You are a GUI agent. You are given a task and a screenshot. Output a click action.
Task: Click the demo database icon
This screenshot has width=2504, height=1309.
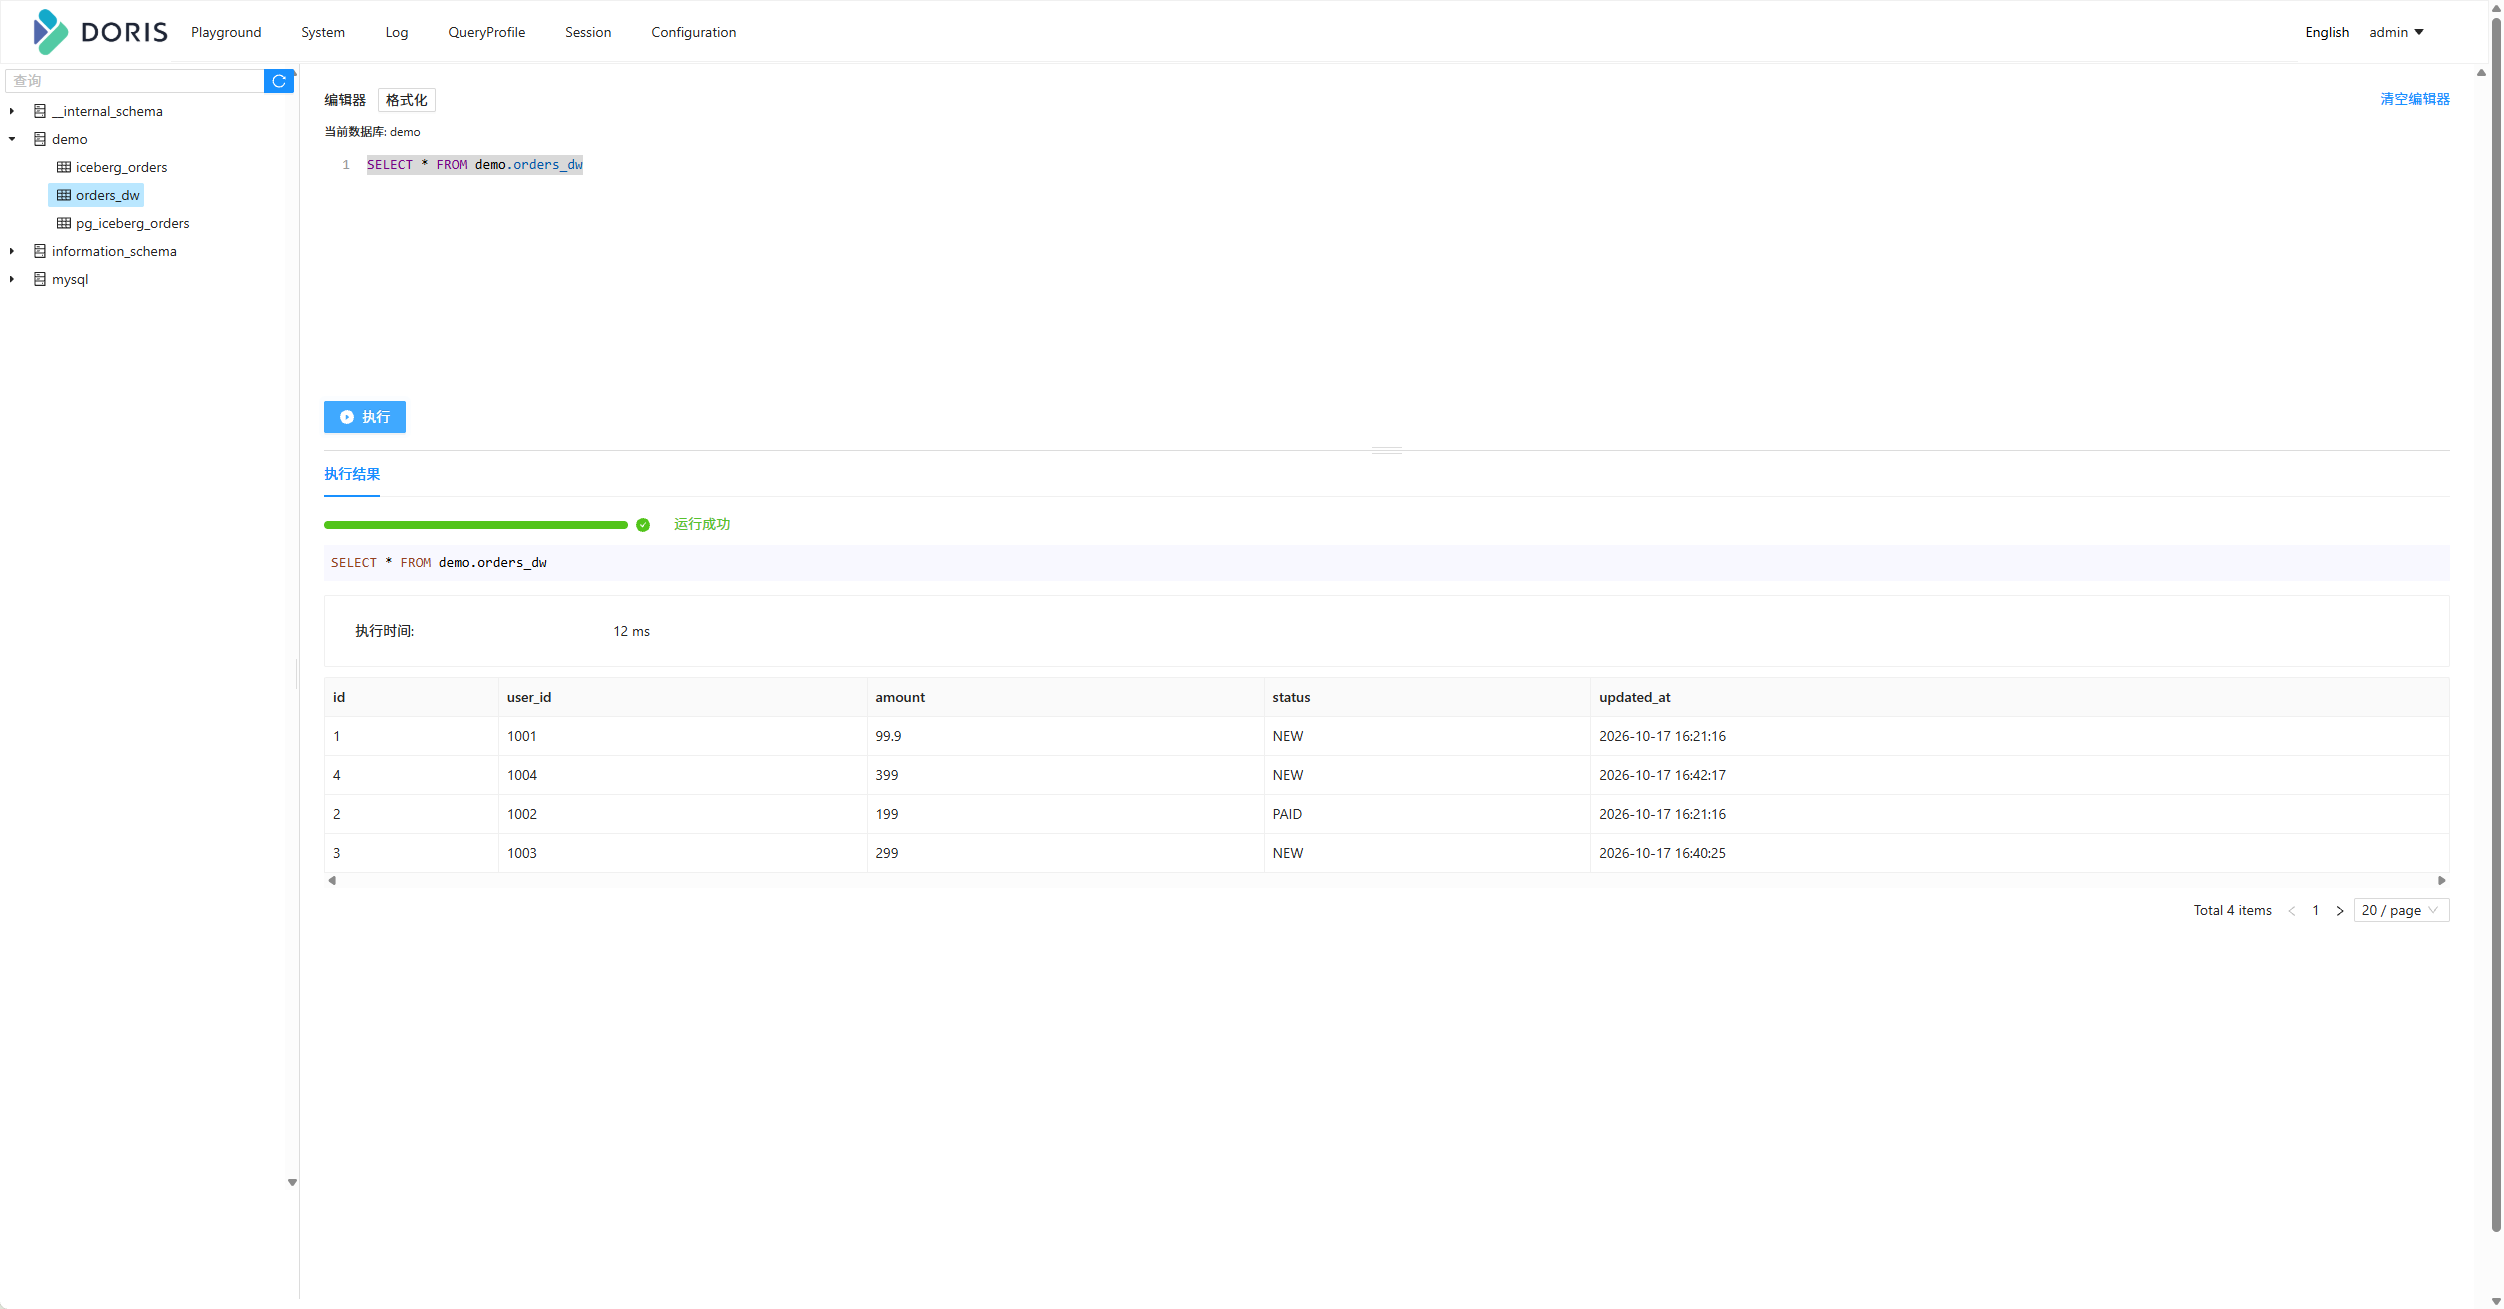(x=40, y=139)
